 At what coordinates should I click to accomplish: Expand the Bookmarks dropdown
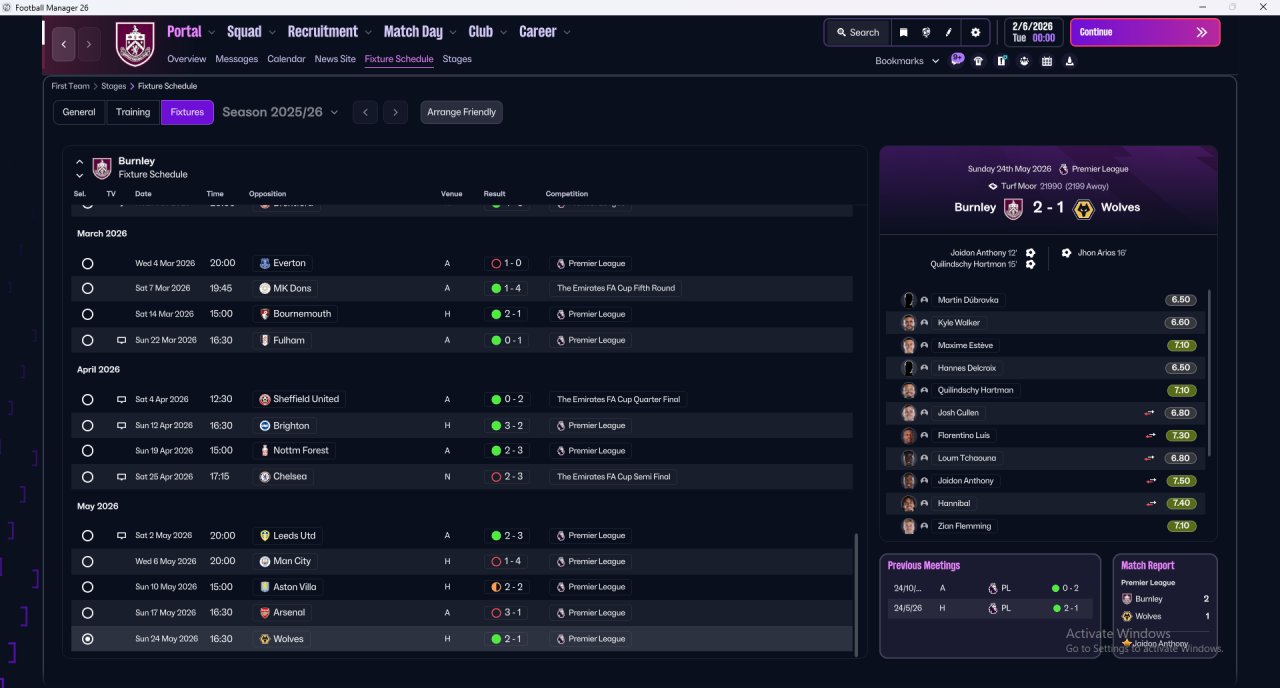(x=907, y=61)
